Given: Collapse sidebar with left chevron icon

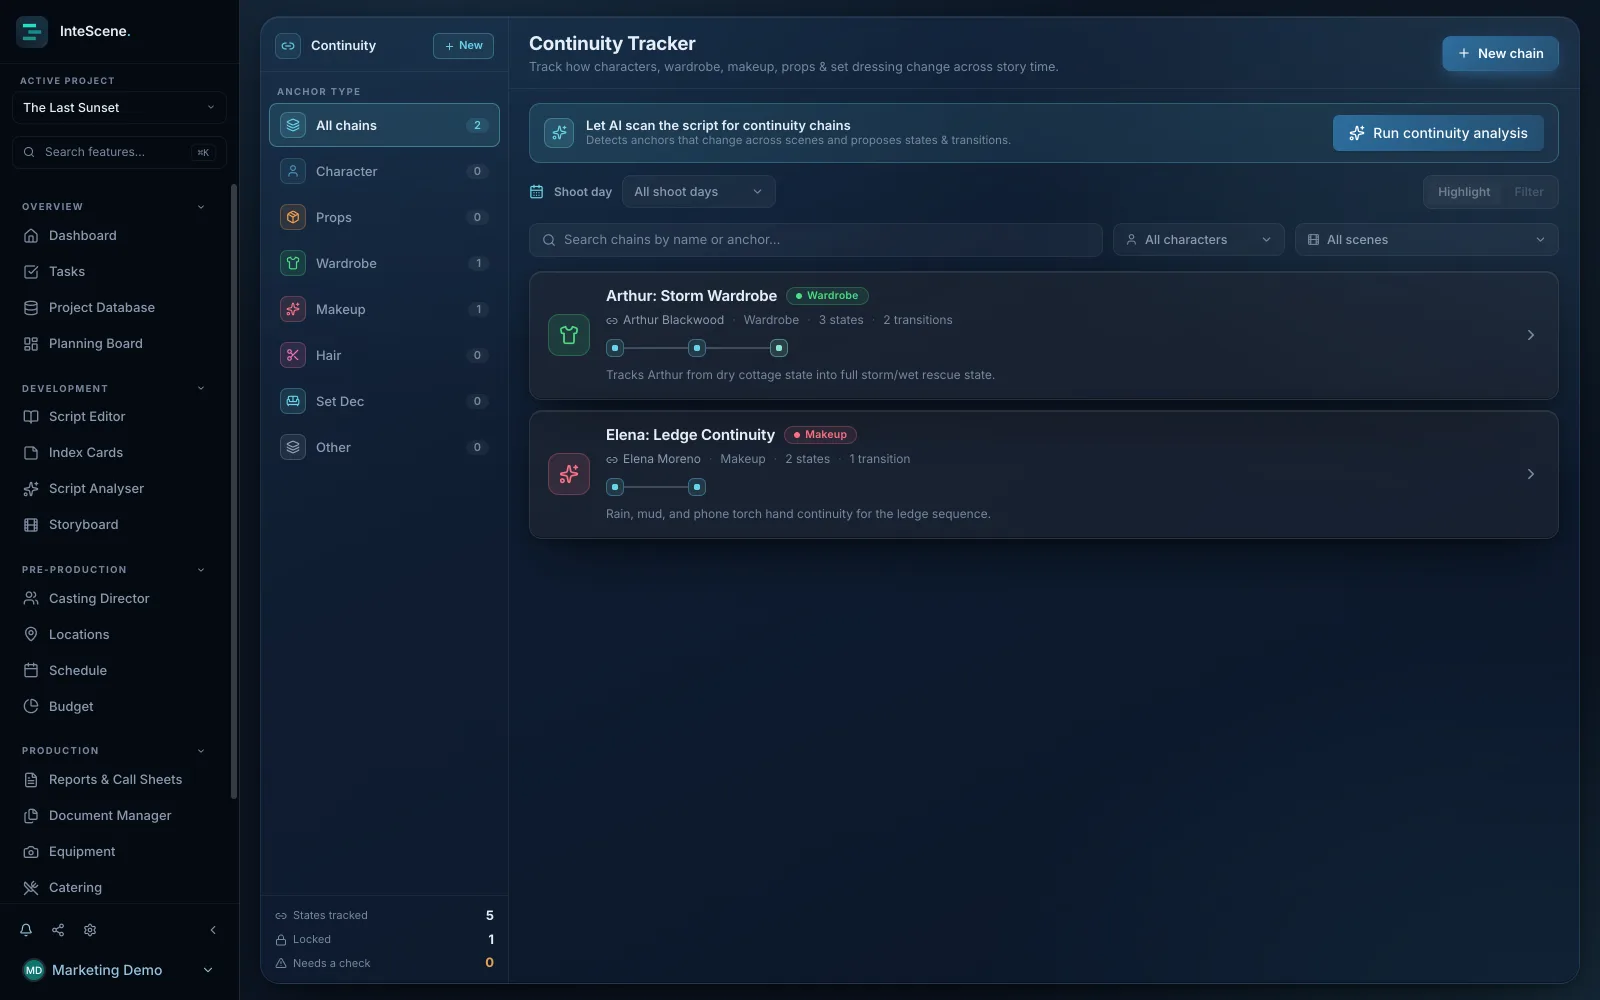Looking at the screenshot, I should [x=213, y=930].
